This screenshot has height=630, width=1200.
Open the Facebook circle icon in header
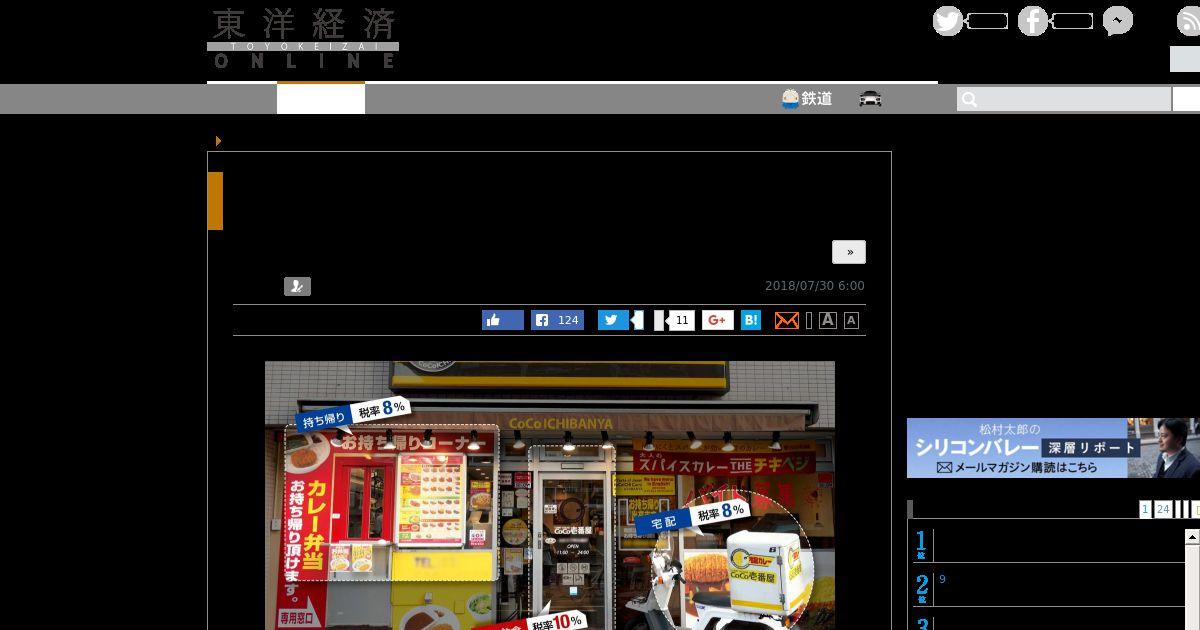pyautogui.click(x=1033, y=21)
